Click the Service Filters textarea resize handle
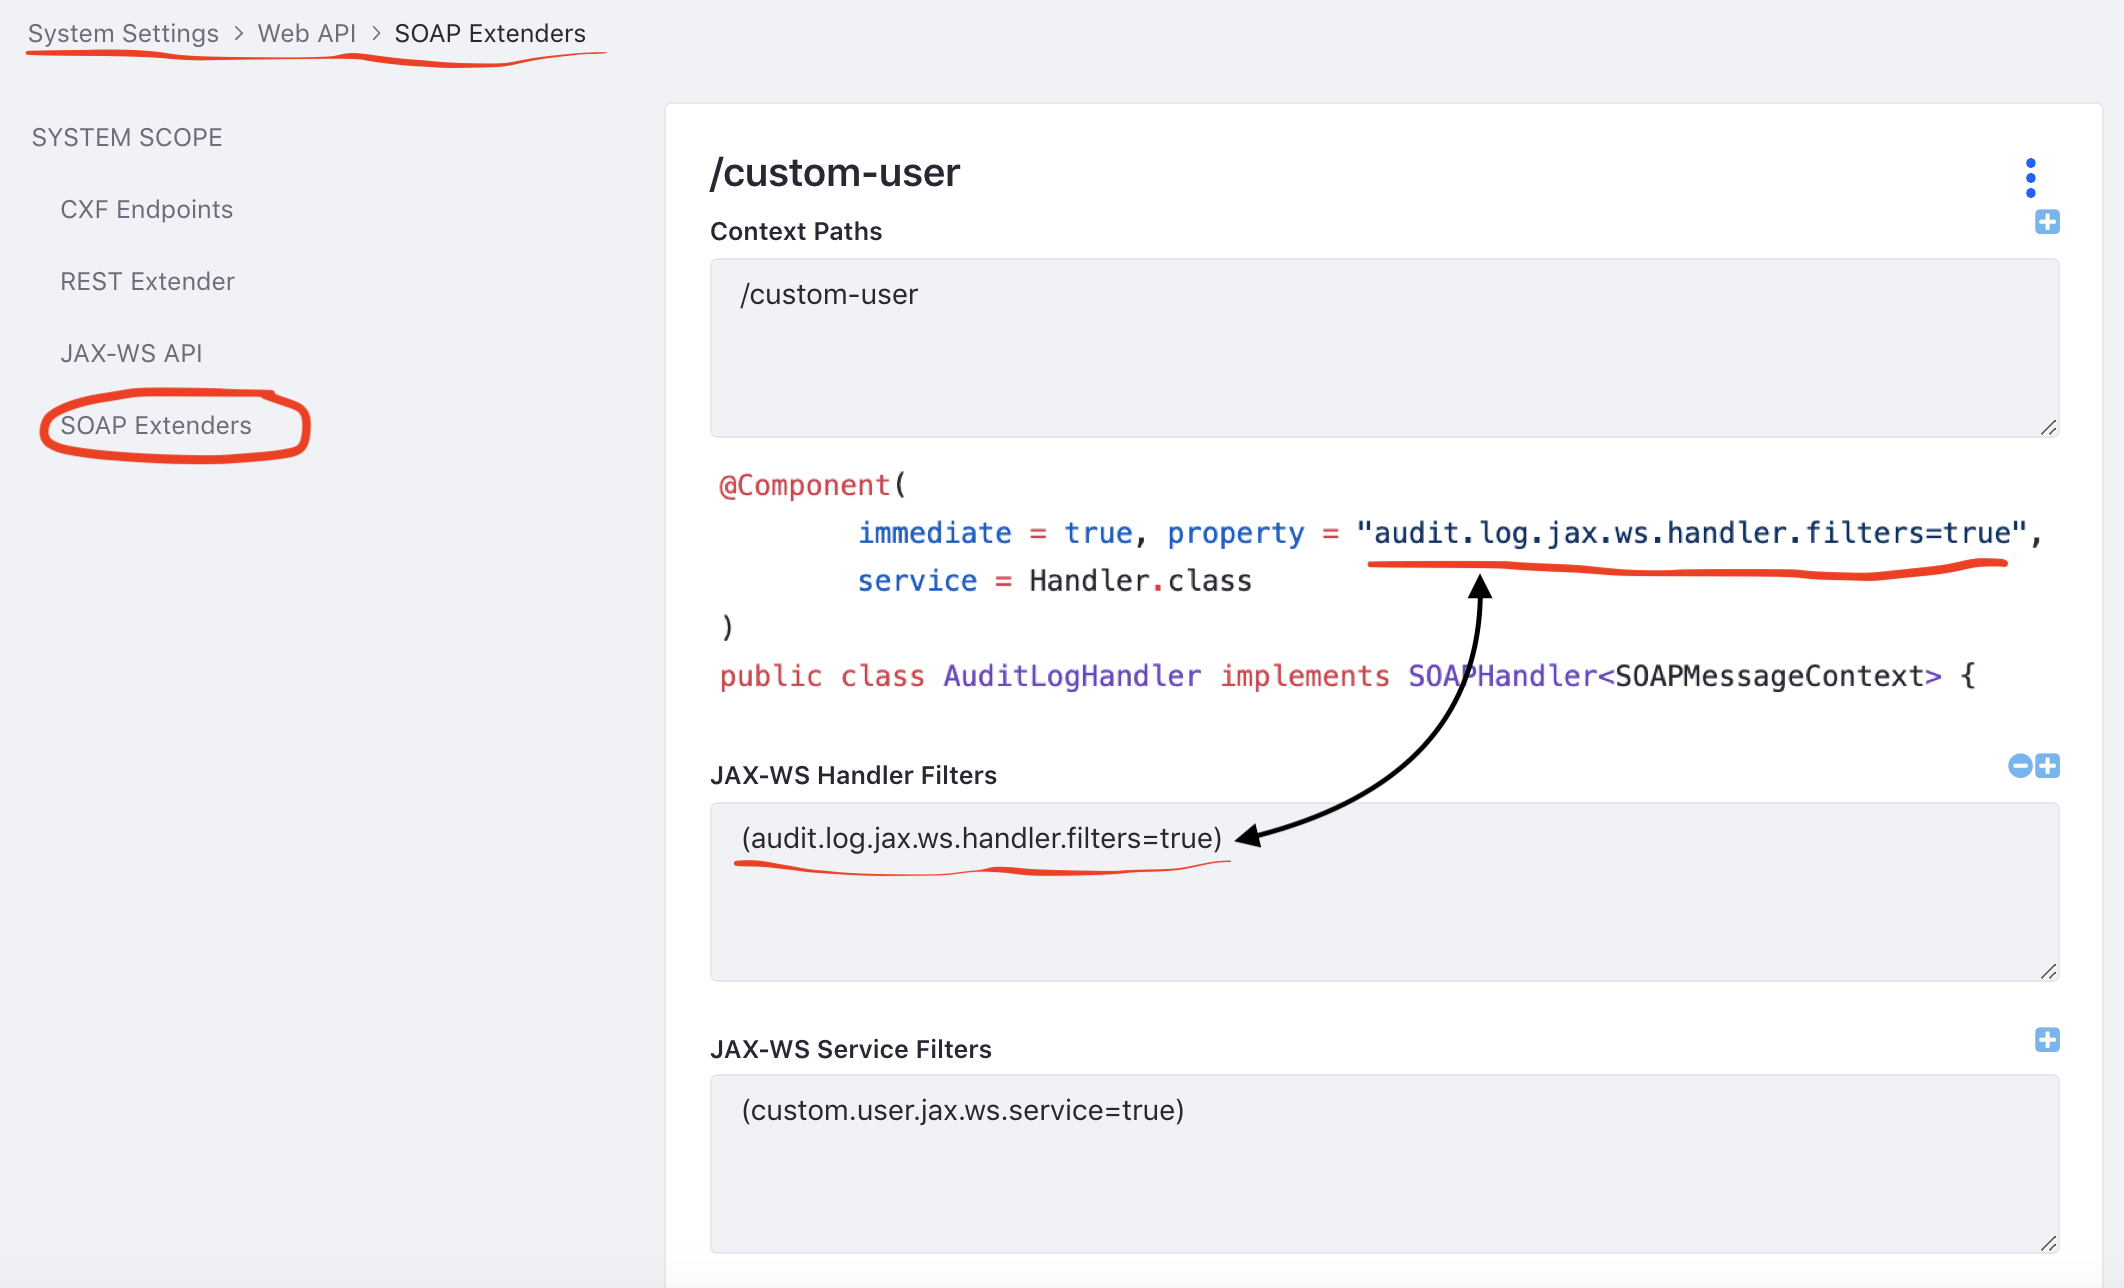The width and height of the screenshot is (2124, 1288). (x=2048, y=1243)
